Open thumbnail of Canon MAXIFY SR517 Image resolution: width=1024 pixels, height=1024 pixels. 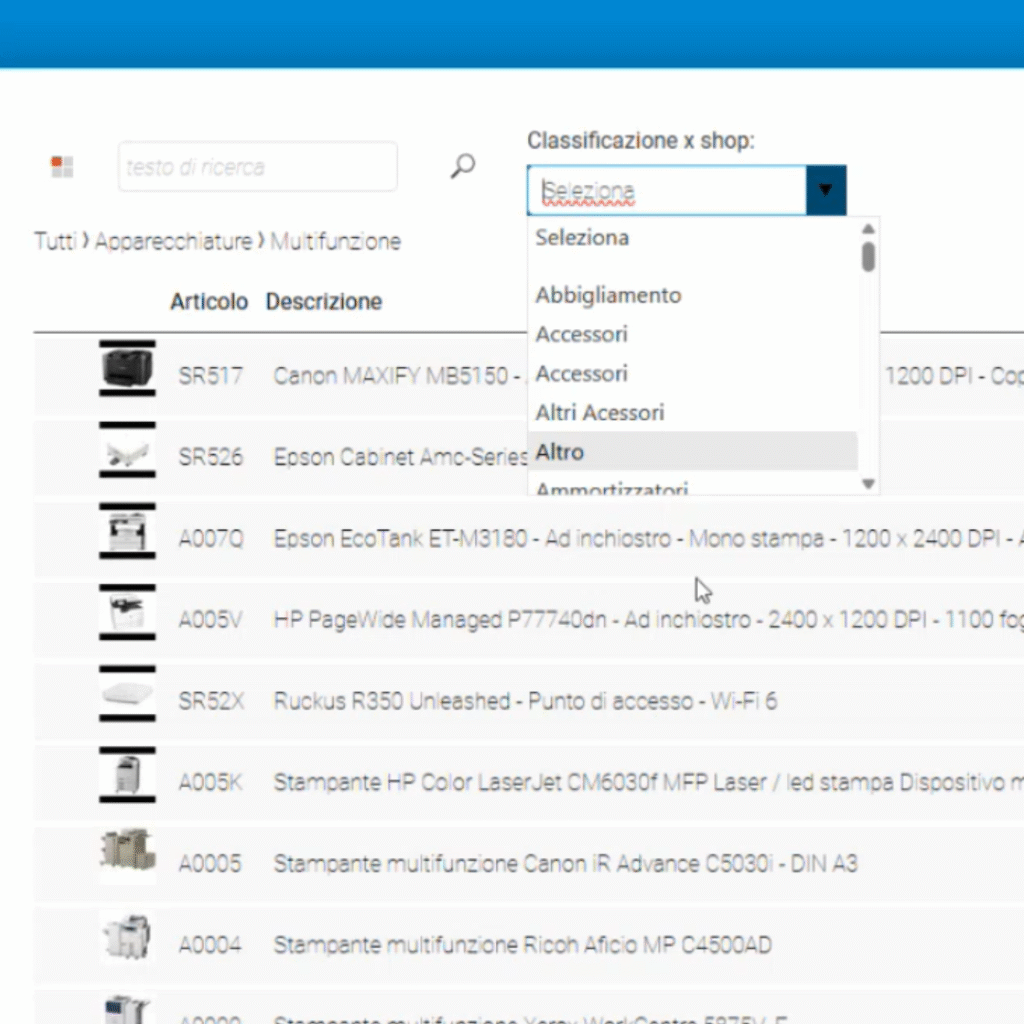[127, 368]
